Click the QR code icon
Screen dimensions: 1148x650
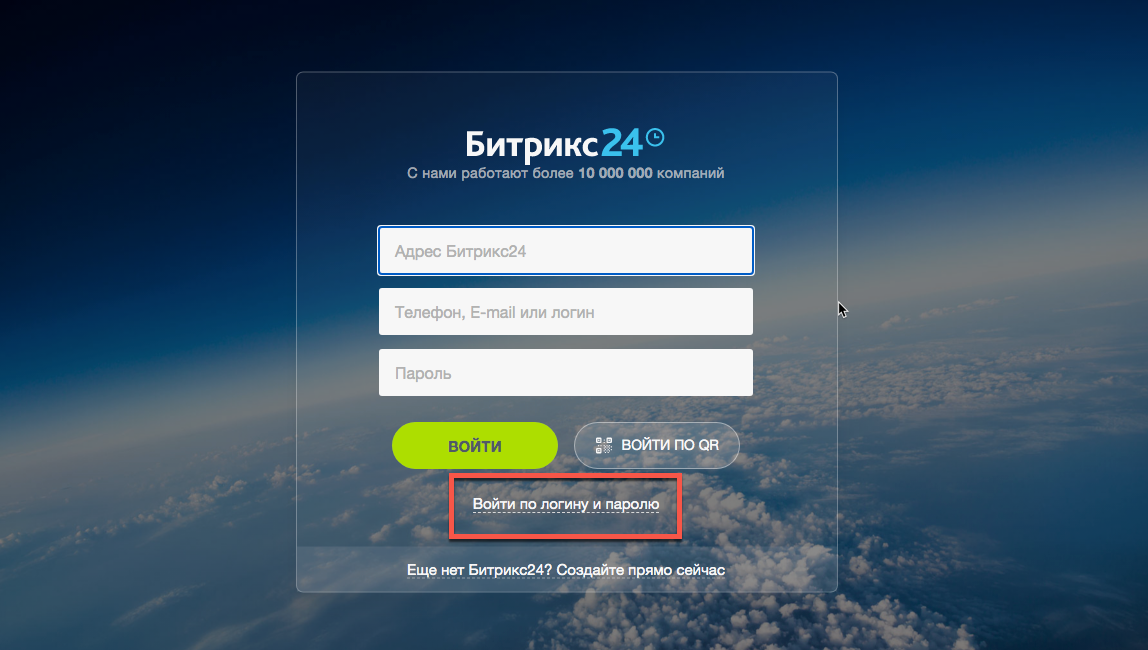pyautogui.click(x=603, y=445)
